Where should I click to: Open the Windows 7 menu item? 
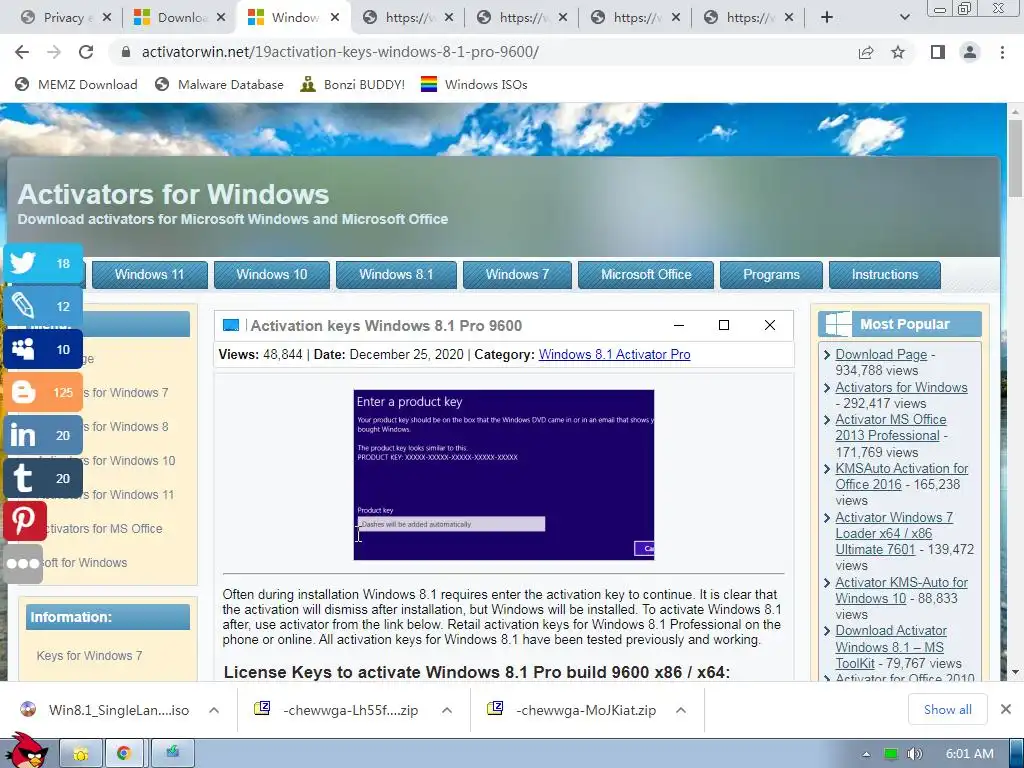517,274
